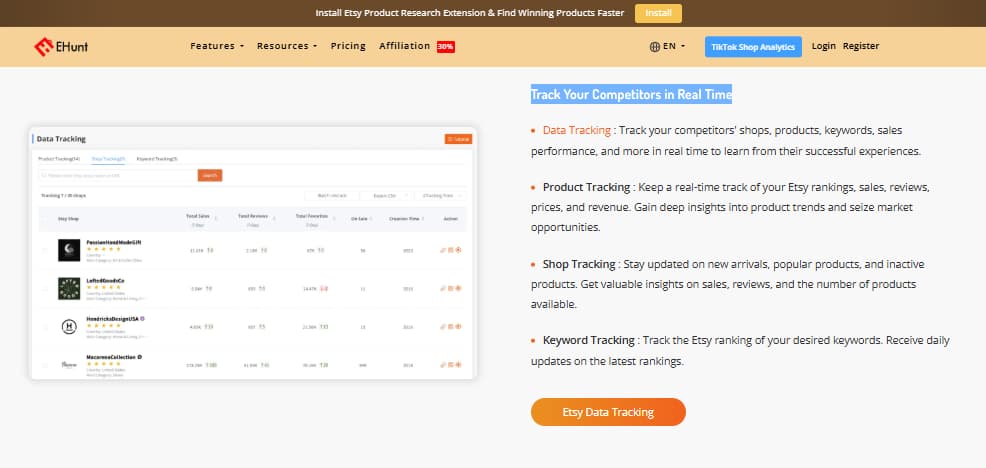The height and width of the screenshot is (468, 986).
Task: Open TikTok Shop Analytics
Action: (753, 47)
